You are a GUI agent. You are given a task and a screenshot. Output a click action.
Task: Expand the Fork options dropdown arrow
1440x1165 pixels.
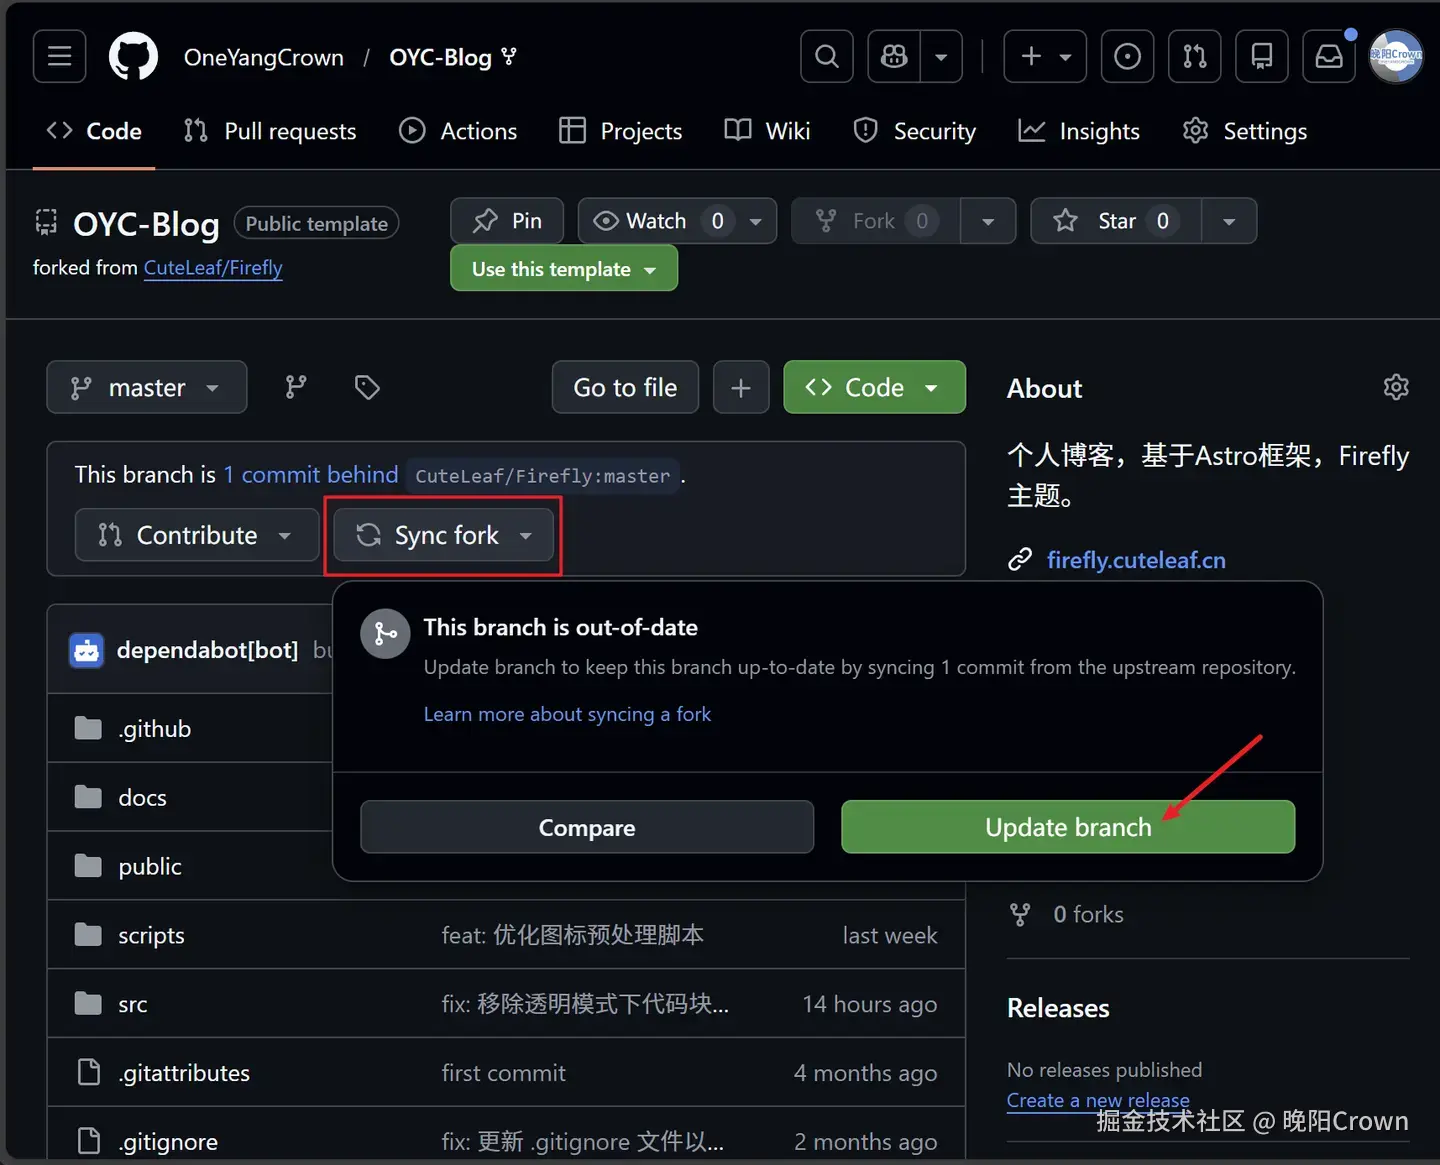point(988,221)
